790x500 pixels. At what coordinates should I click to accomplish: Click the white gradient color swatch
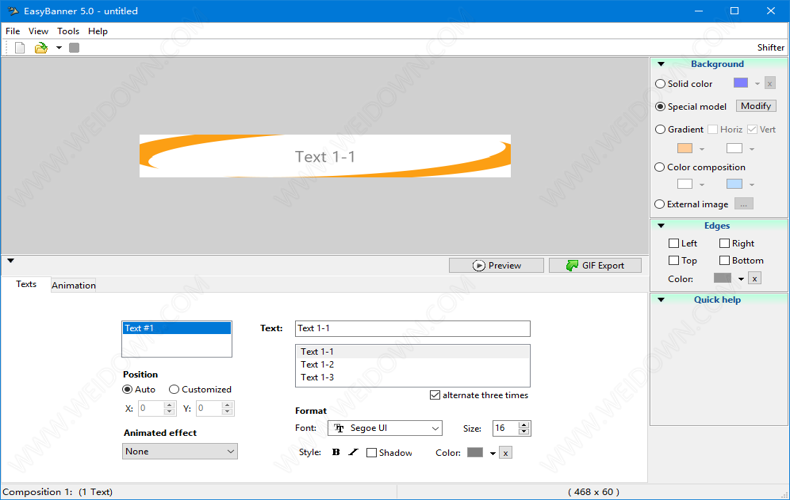click(734, 148)
